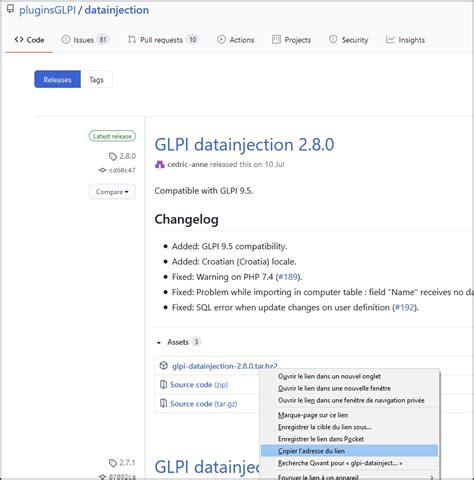Image resolution: width=474 pixels, height=480 pixels.
Task: Click the Insights tab graph icon
Action: coord(390,39)
